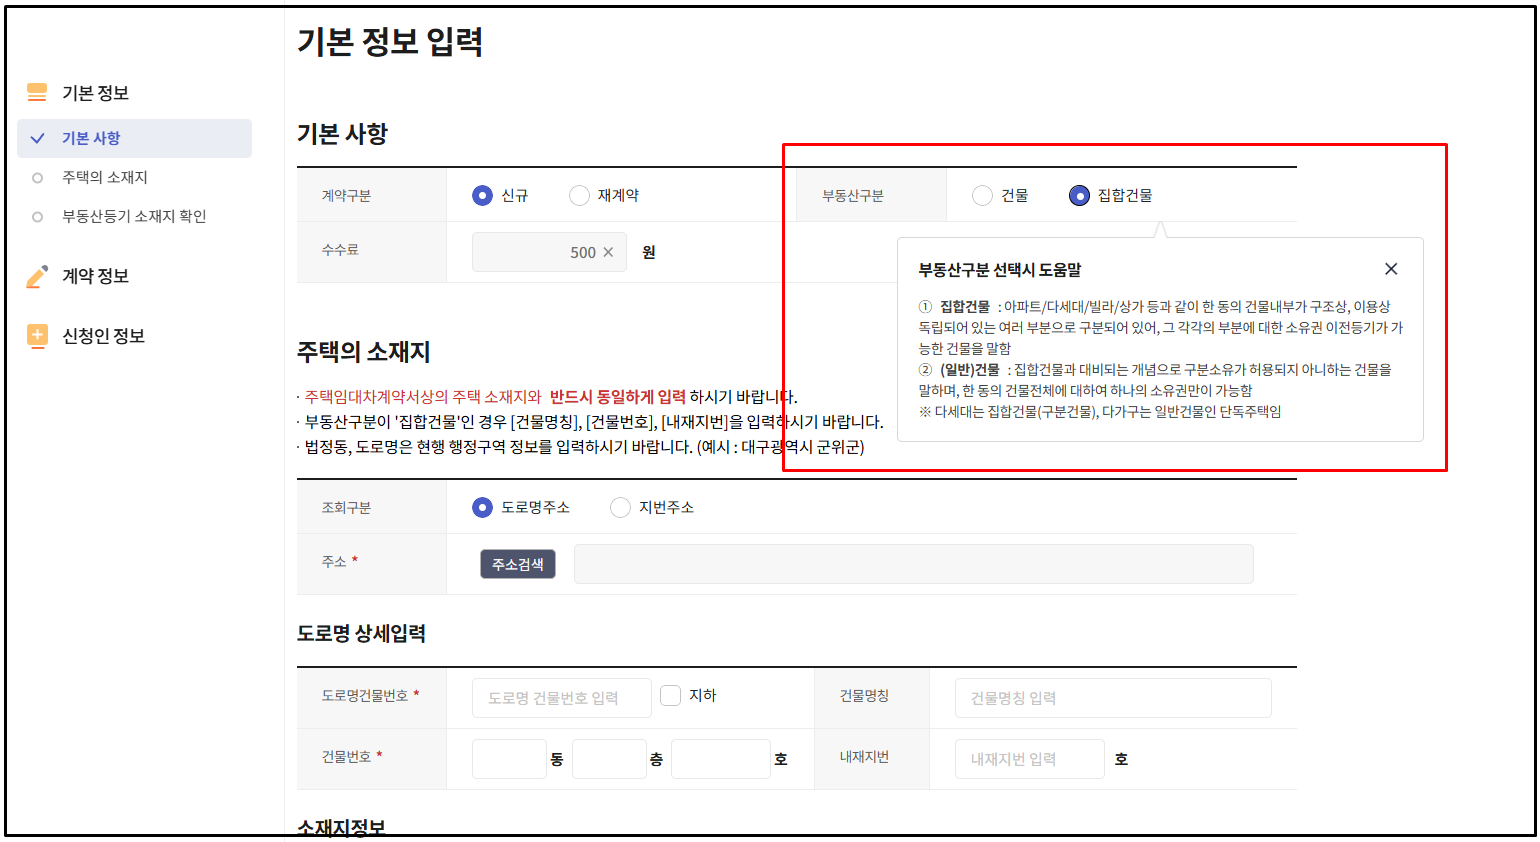The image size is (1540, 842).
Task: Click the 주소검색 address search button
Action: point(517,563)
